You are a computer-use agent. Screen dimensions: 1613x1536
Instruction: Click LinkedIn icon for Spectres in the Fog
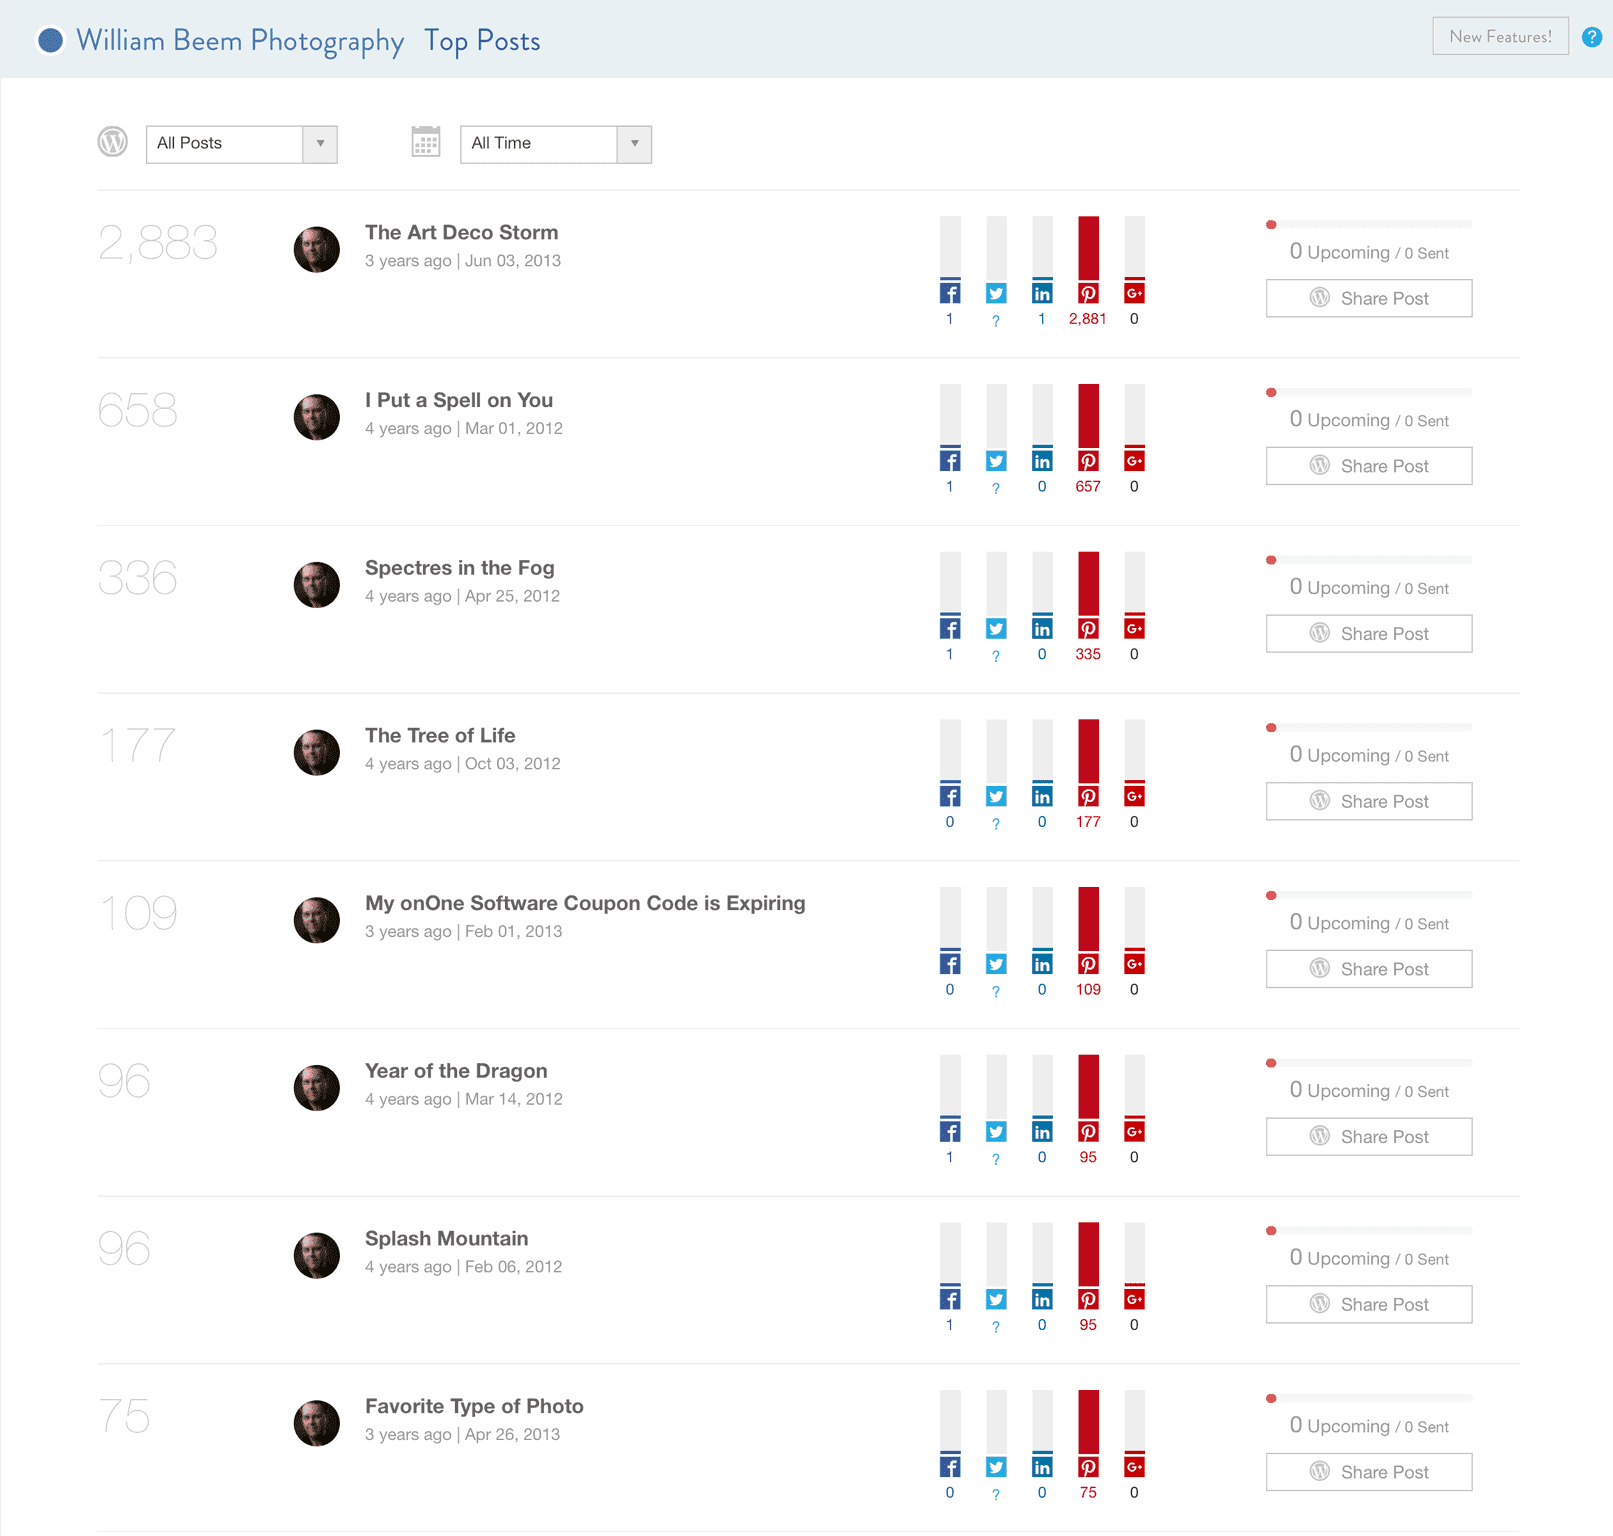(x=1042, y=629)
